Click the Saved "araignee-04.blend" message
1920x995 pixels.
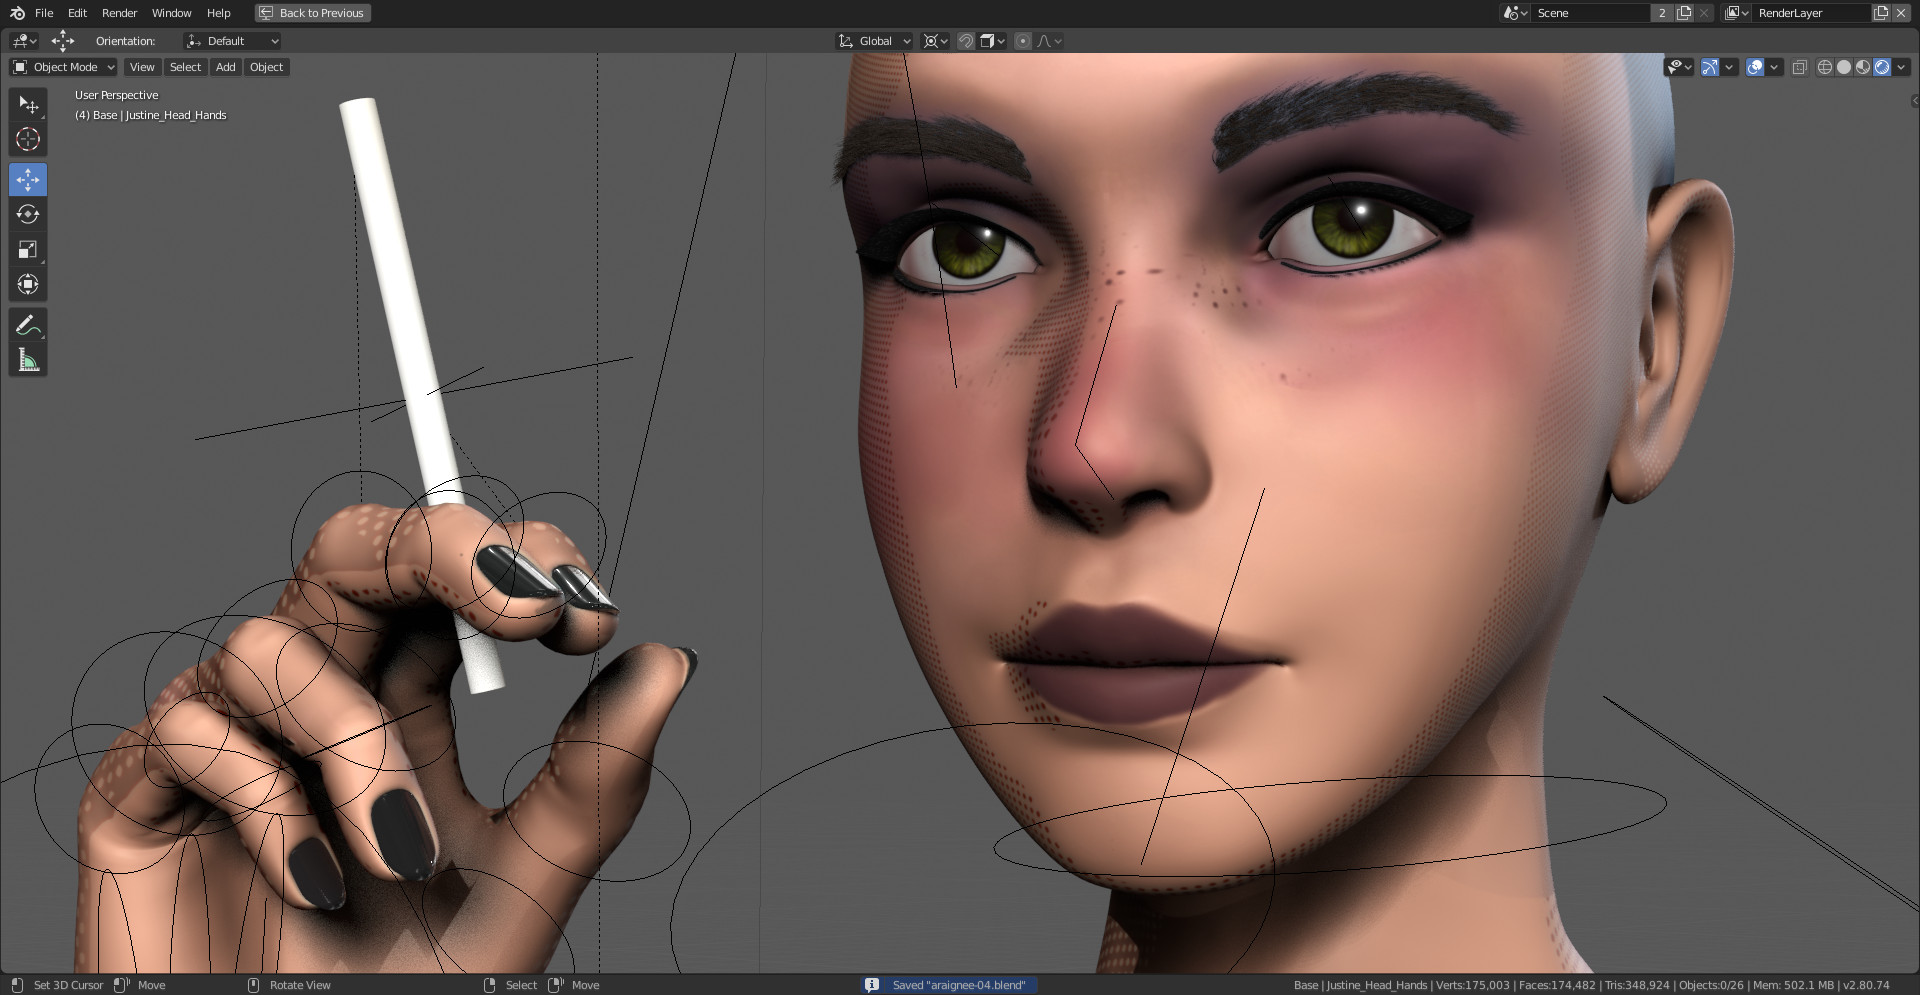point(959,985)
